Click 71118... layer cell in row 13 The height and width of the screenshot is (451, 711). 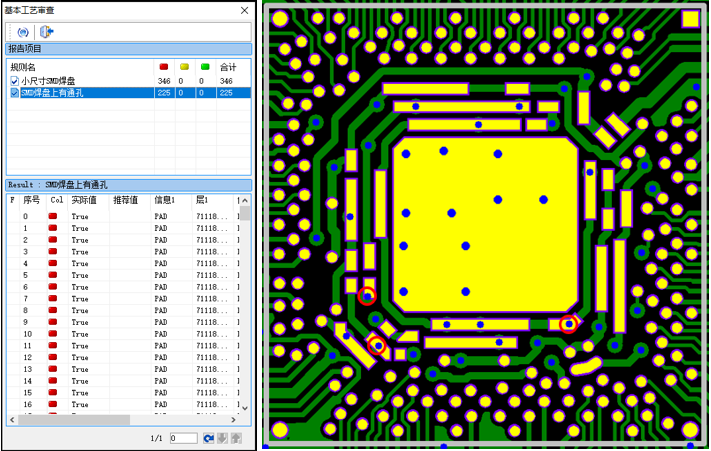[x=212, y=369]
